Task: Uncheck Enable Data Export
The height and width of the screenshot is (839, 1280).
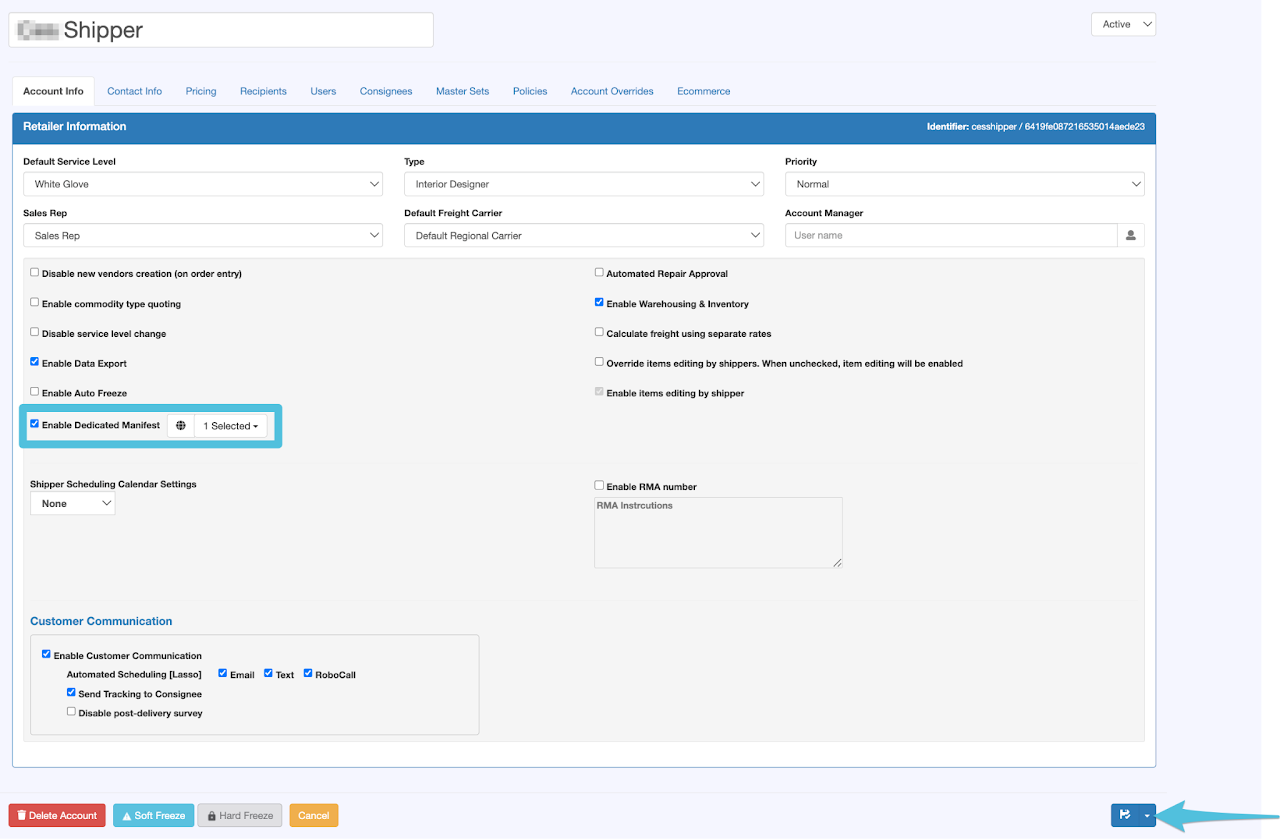Action: coord(35,362)
